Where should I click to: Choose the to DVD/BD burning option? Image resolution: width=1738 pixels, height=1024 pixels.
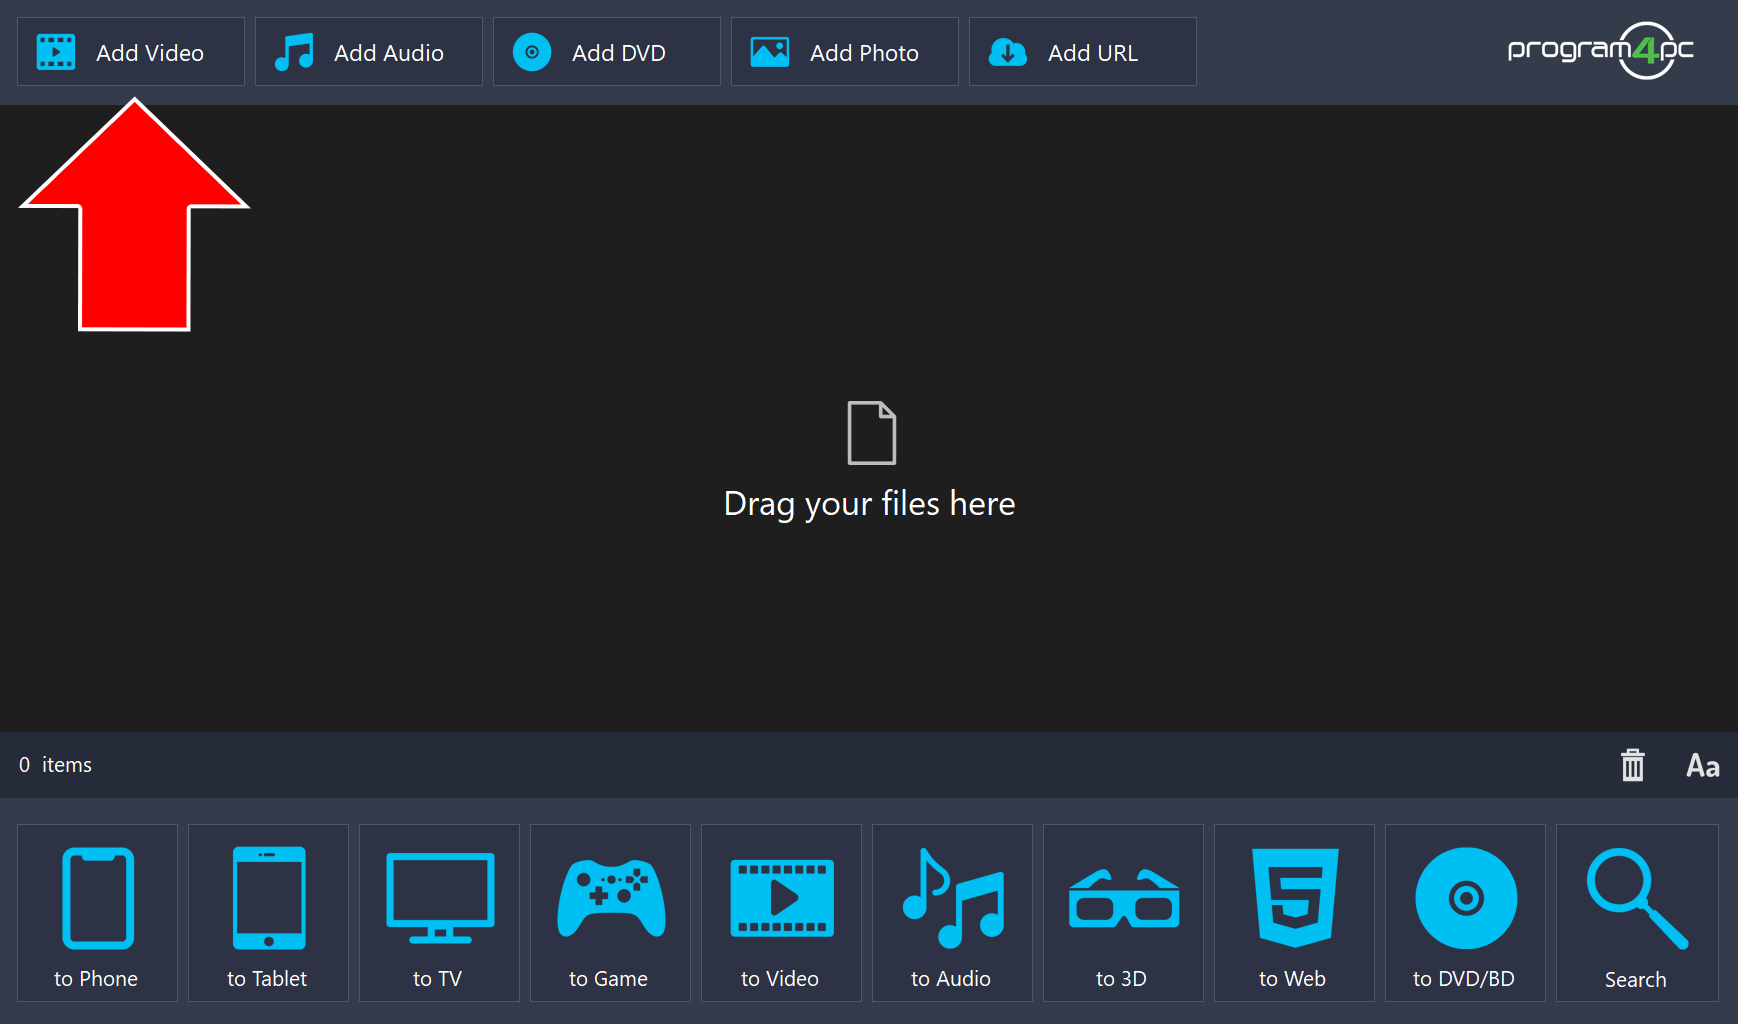[1465, 913]
